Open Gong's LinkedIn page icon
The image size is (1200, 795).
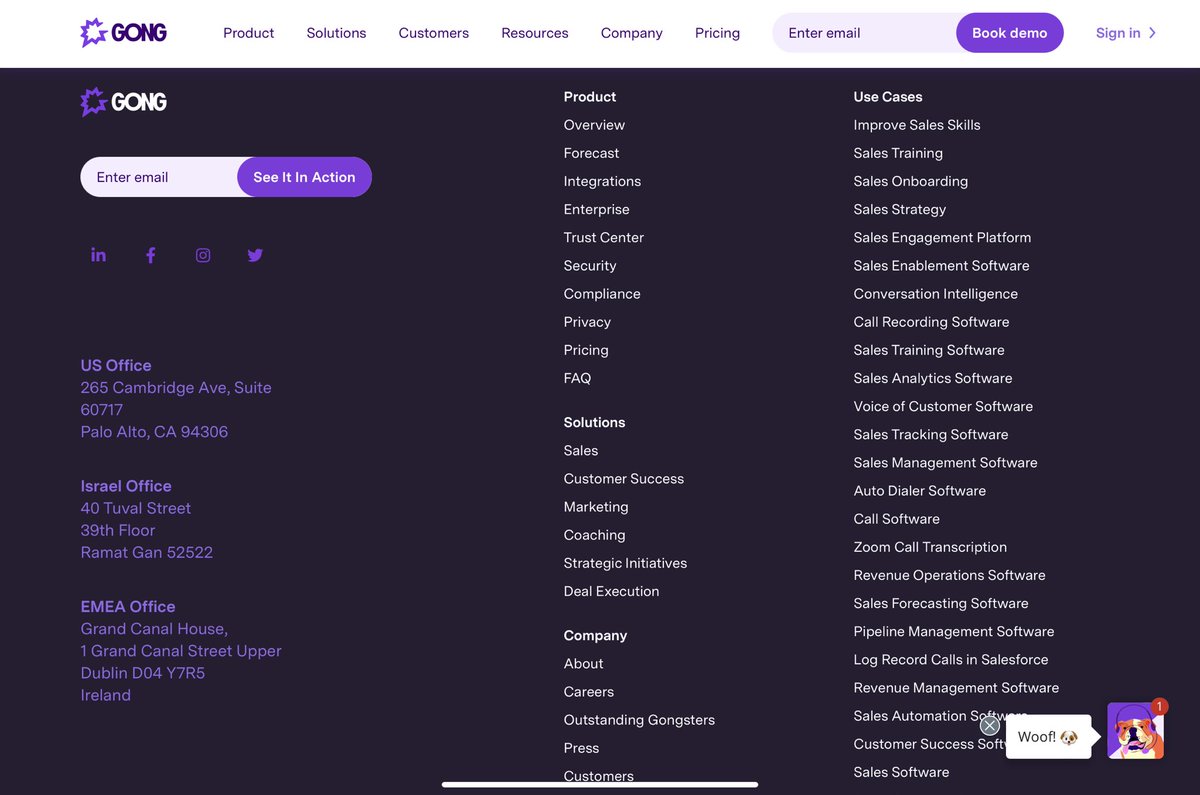tap(98, 255)
